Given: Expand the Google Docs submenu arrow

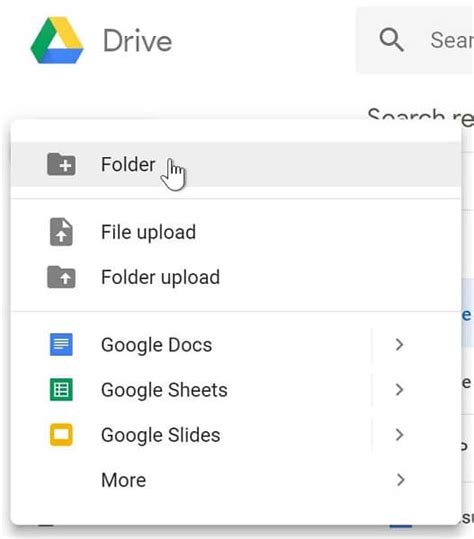Looking at the screenshot, I should 399,344.
